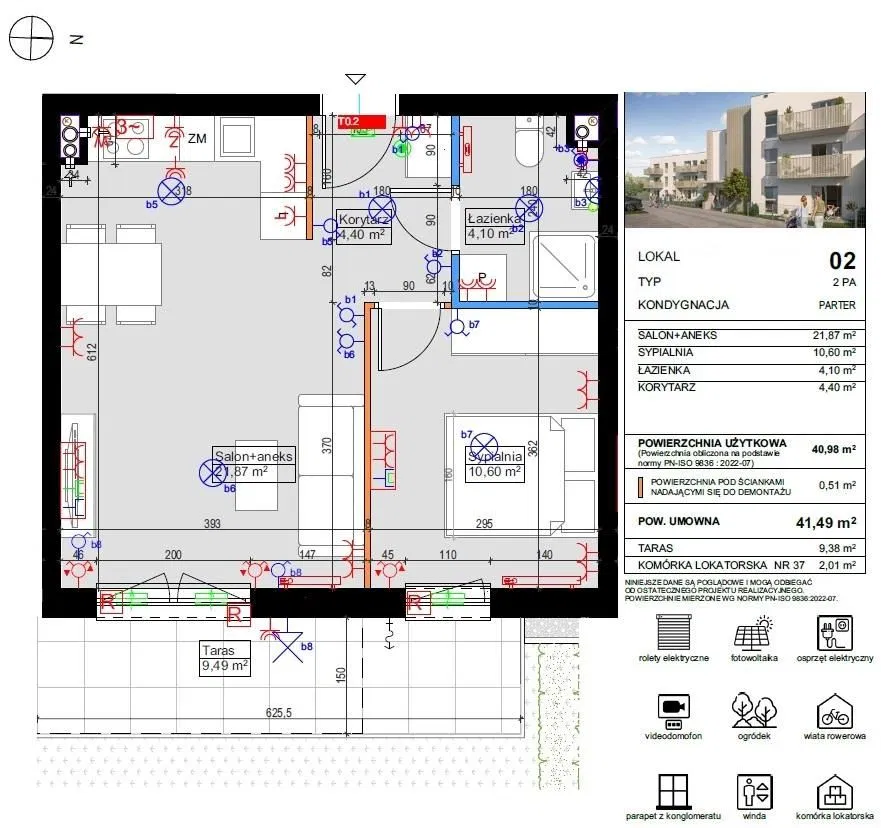Click the entrance triangle marker above door
The image size is (881, 828).
point(355,79)
